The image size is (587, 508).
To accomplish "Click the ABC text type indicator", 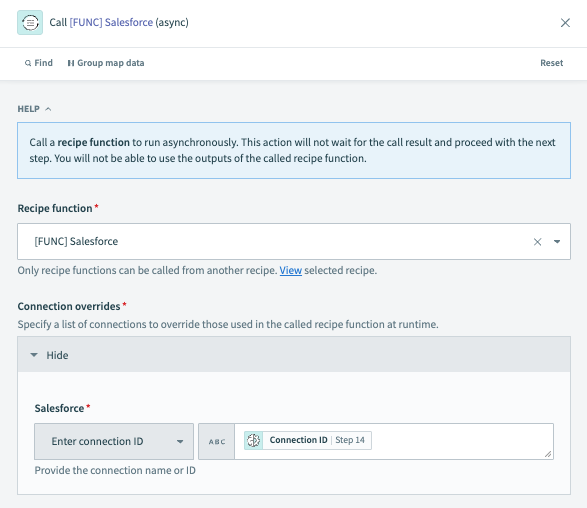I will (x=217, y=442).
